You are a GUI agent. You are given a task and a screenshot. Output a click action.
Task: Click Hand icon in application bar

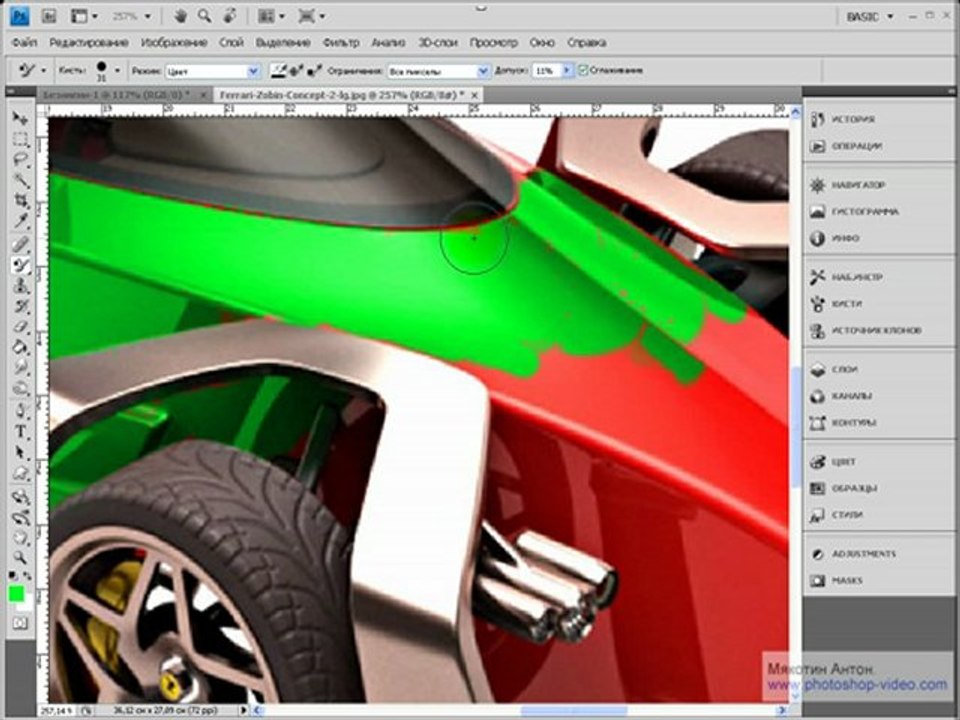coord(180,17)
